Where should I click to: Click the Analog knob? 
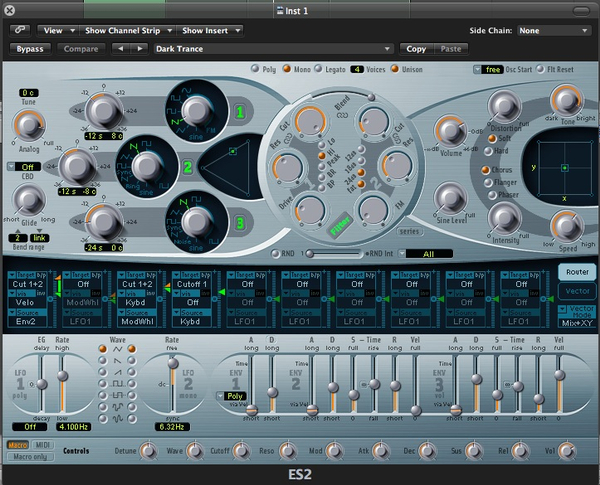coord(29,126)
